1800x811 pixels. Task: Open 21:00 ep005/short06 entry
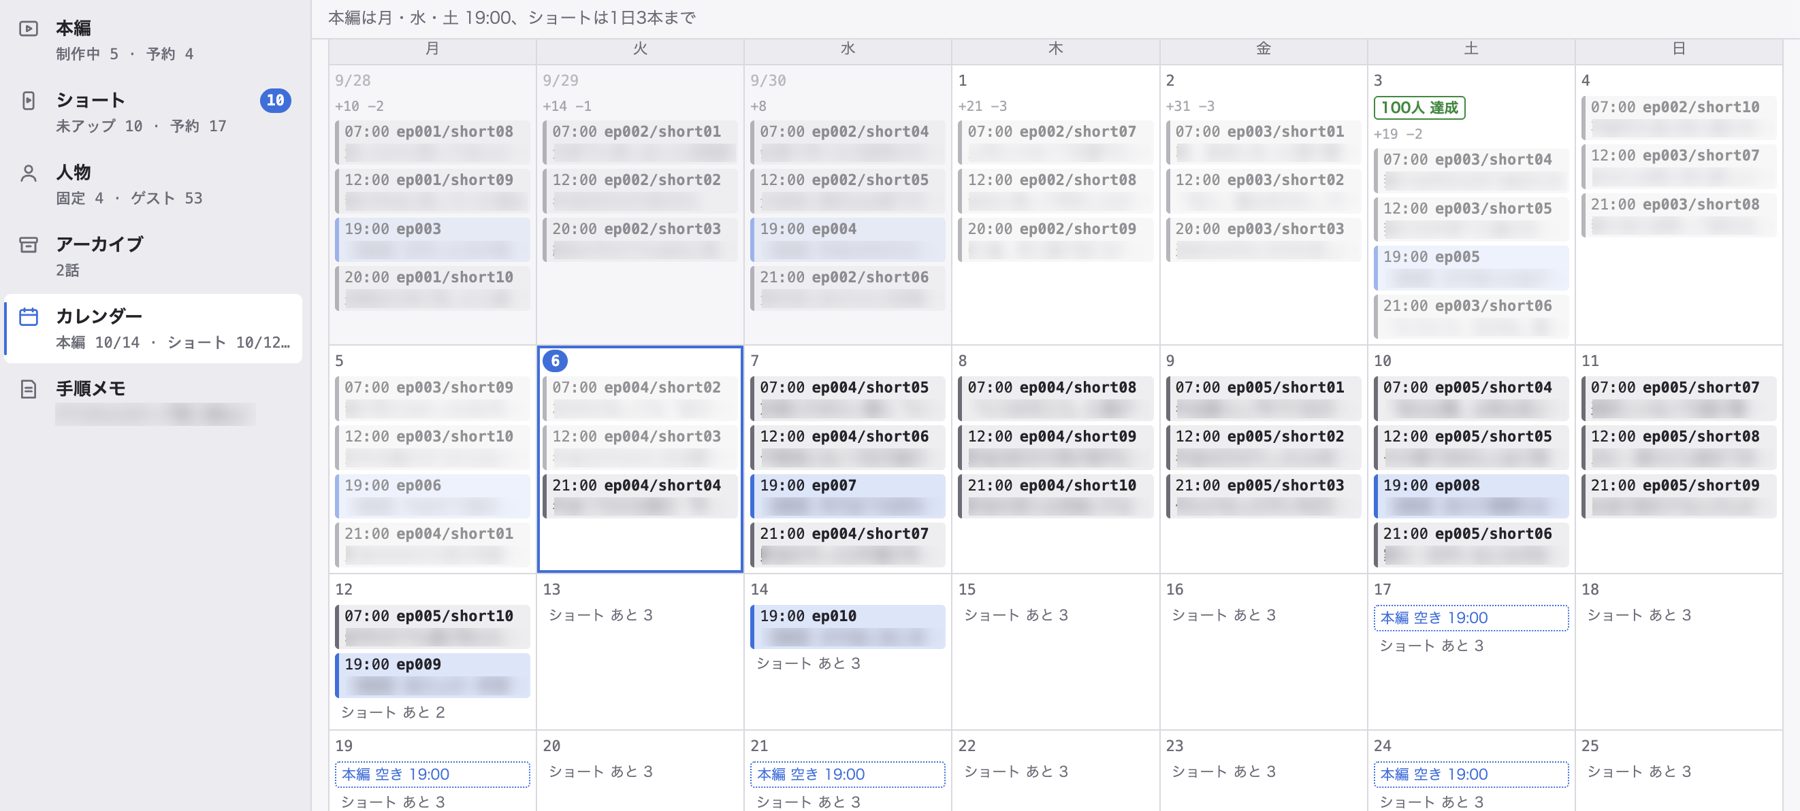[1471, 545]
